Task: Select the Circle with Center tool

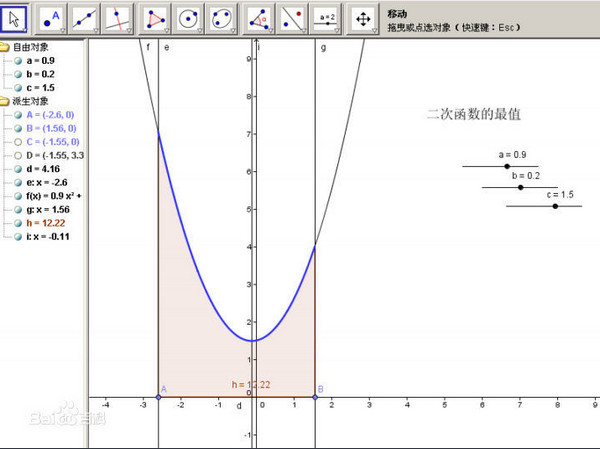Action: (x=188, y=18)
